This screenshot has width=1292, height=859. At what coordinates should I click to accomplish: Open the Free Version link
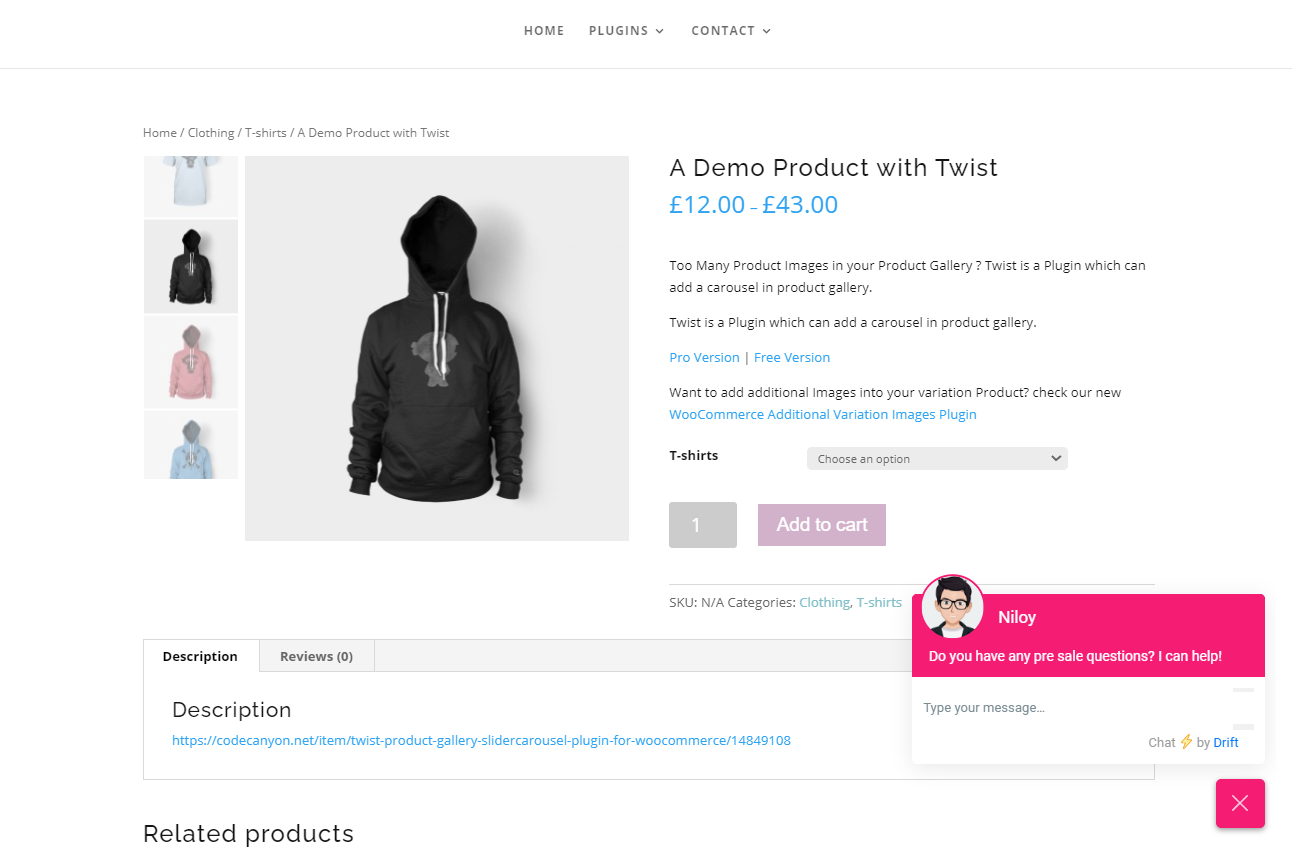pos(792,357)
